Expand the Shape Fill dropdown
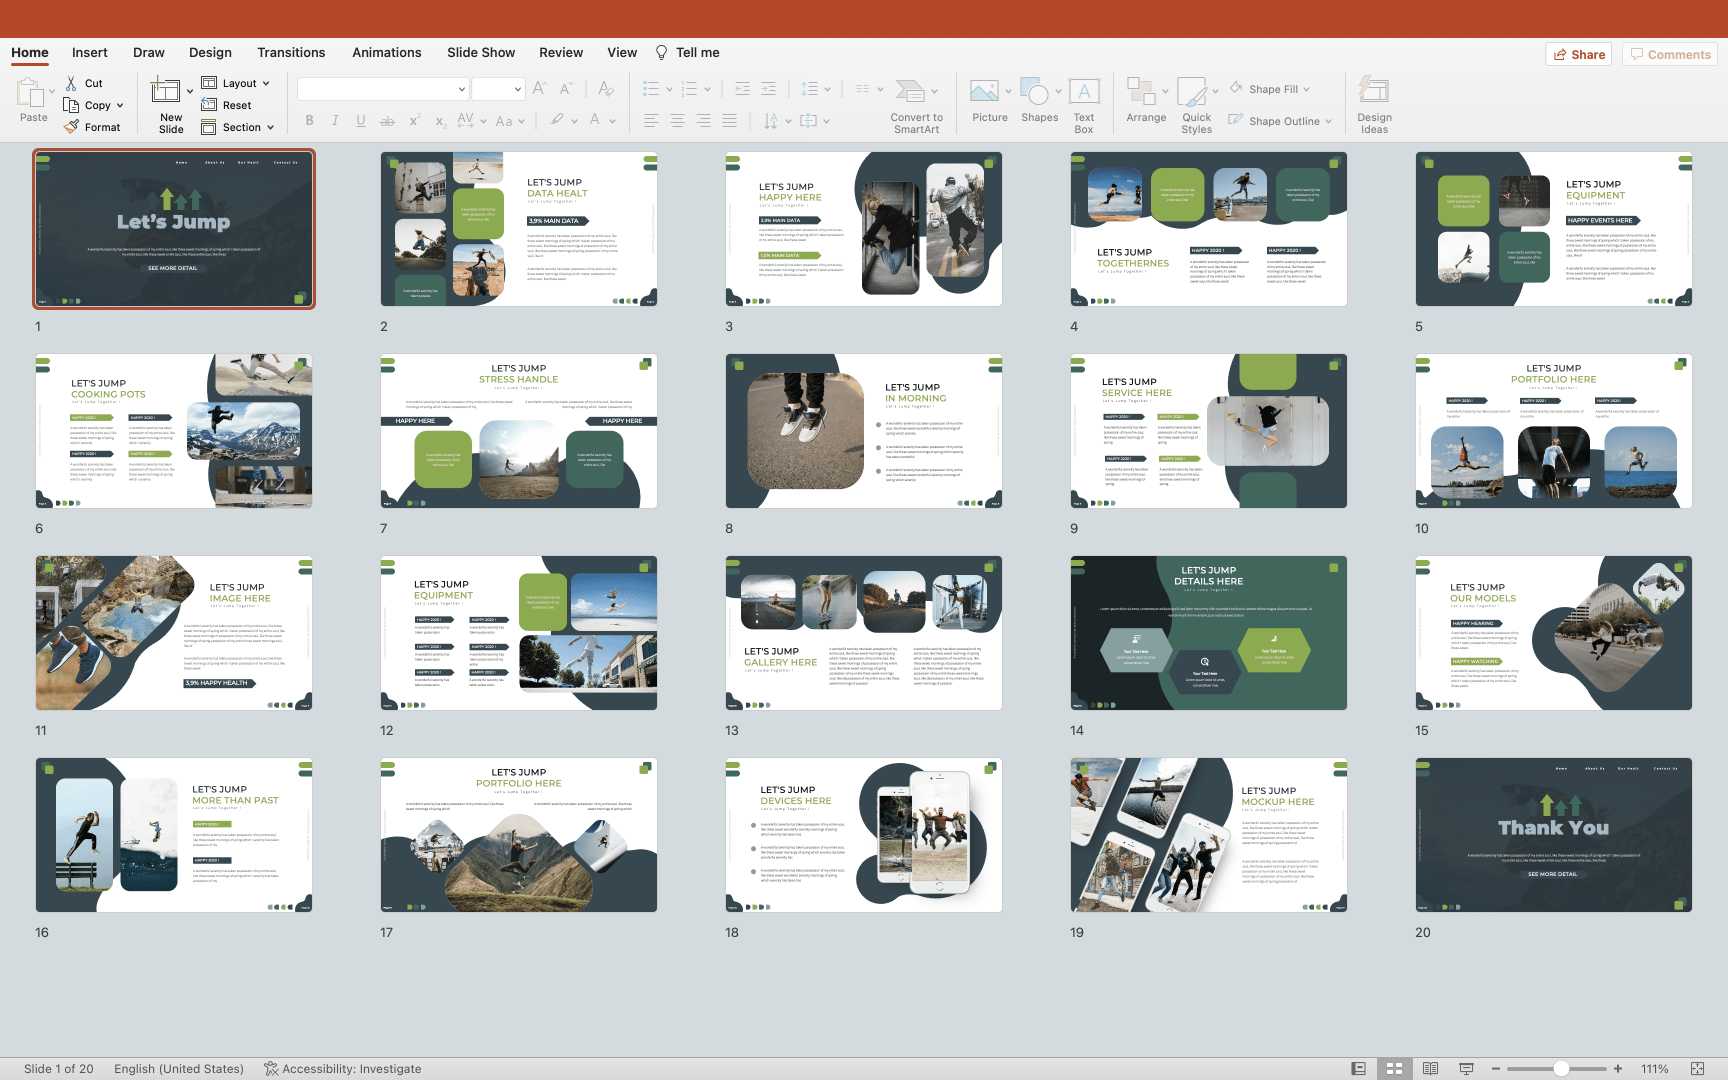The width and height of the screenshot is (1728, 1080). (1306, 89)
